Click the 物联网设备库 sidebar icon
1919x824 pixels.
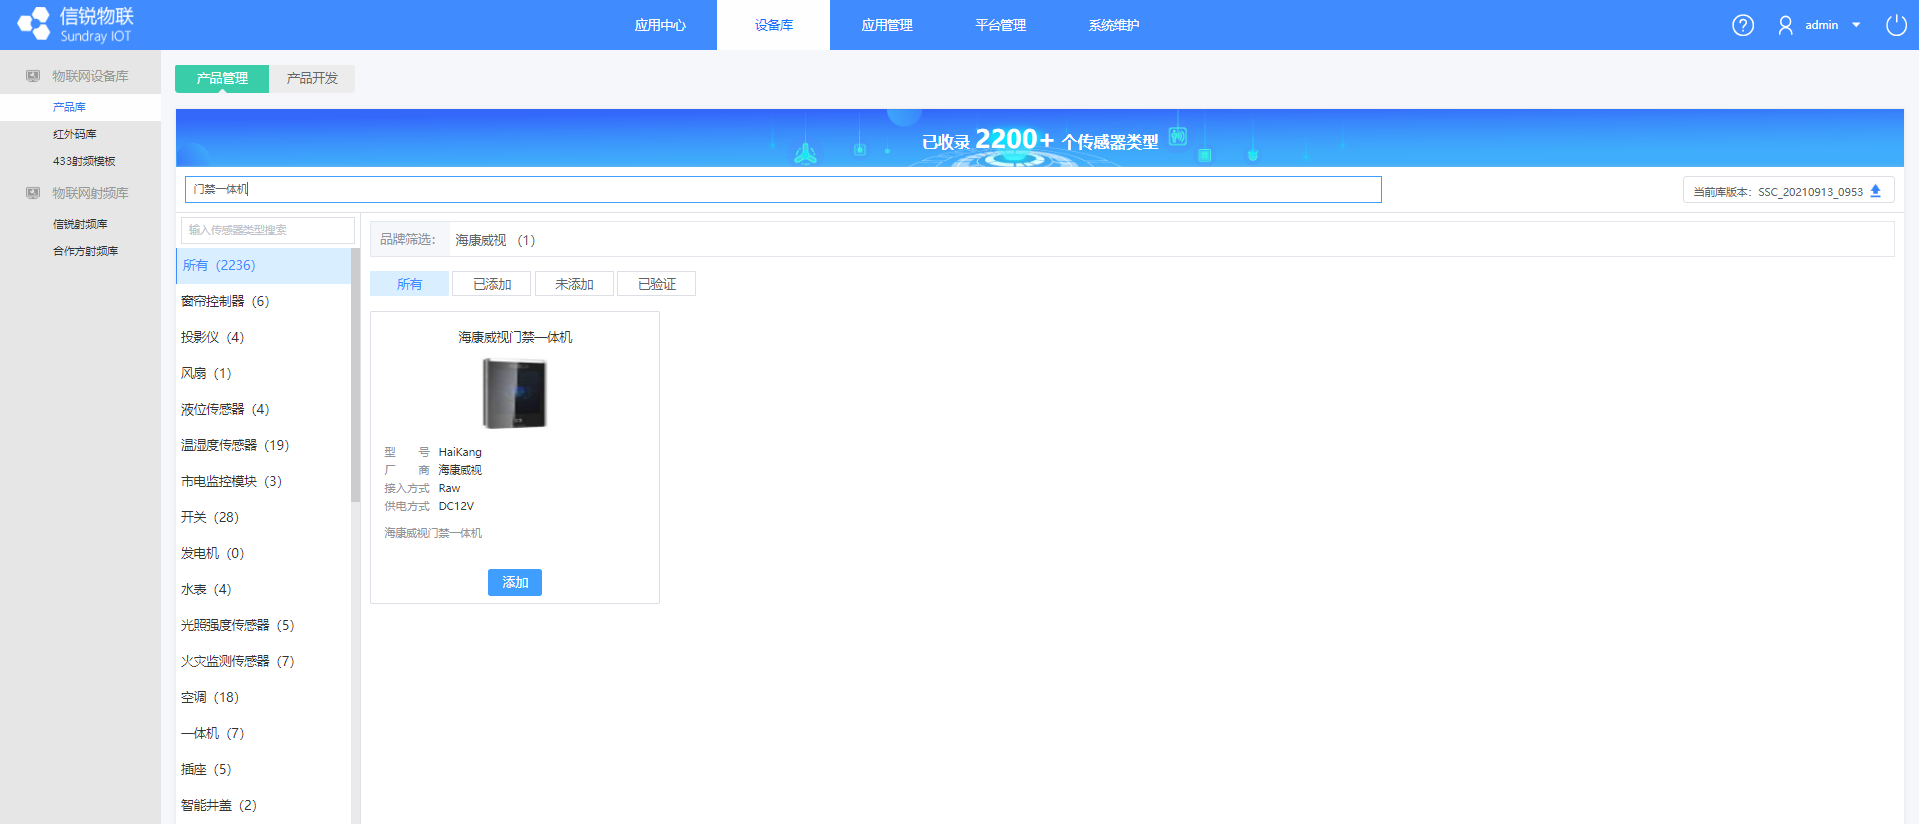[33, 76]
